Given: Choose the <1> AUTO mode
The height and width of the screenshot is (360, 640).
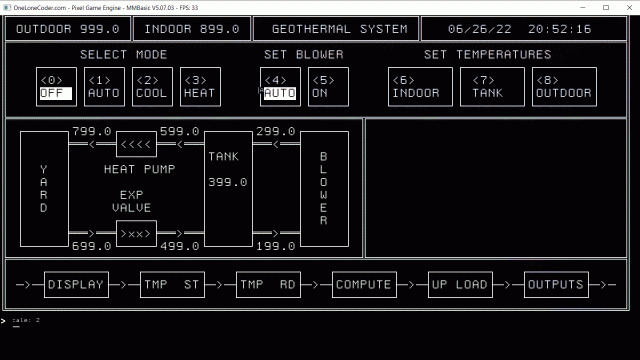Looking at the screenshot, I should pyautogui.click(x=104, y=87).
